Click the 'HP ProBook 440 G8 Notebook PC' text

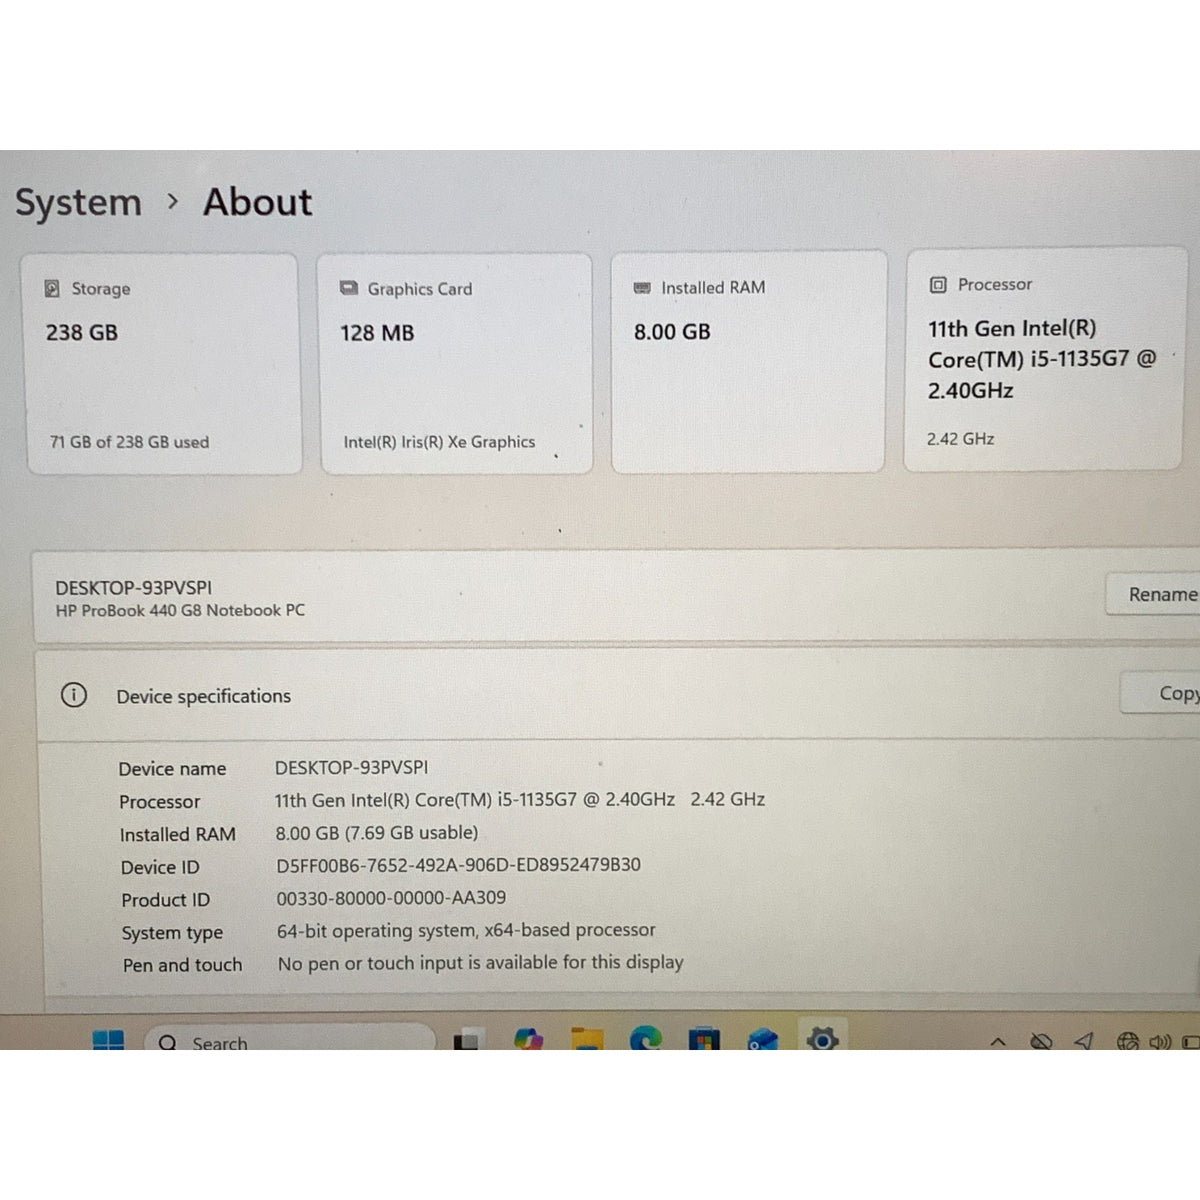pos(180,610)
